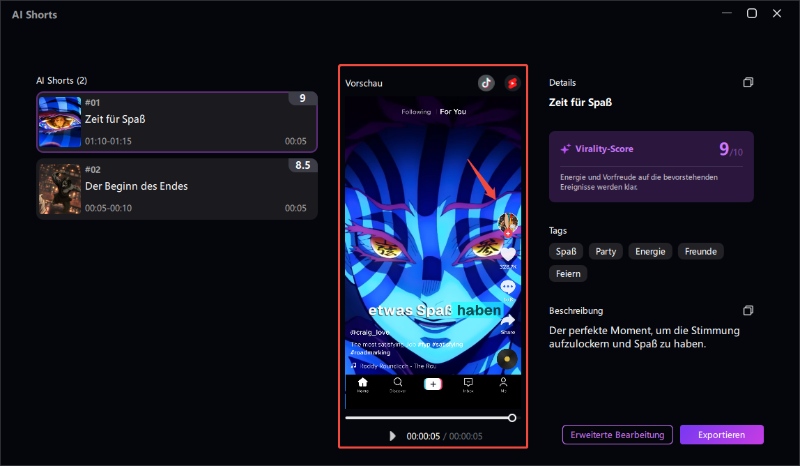The image size is (800, 466).
Task: Click the profile avatar in preview
Action: click(x=508, y=223)
